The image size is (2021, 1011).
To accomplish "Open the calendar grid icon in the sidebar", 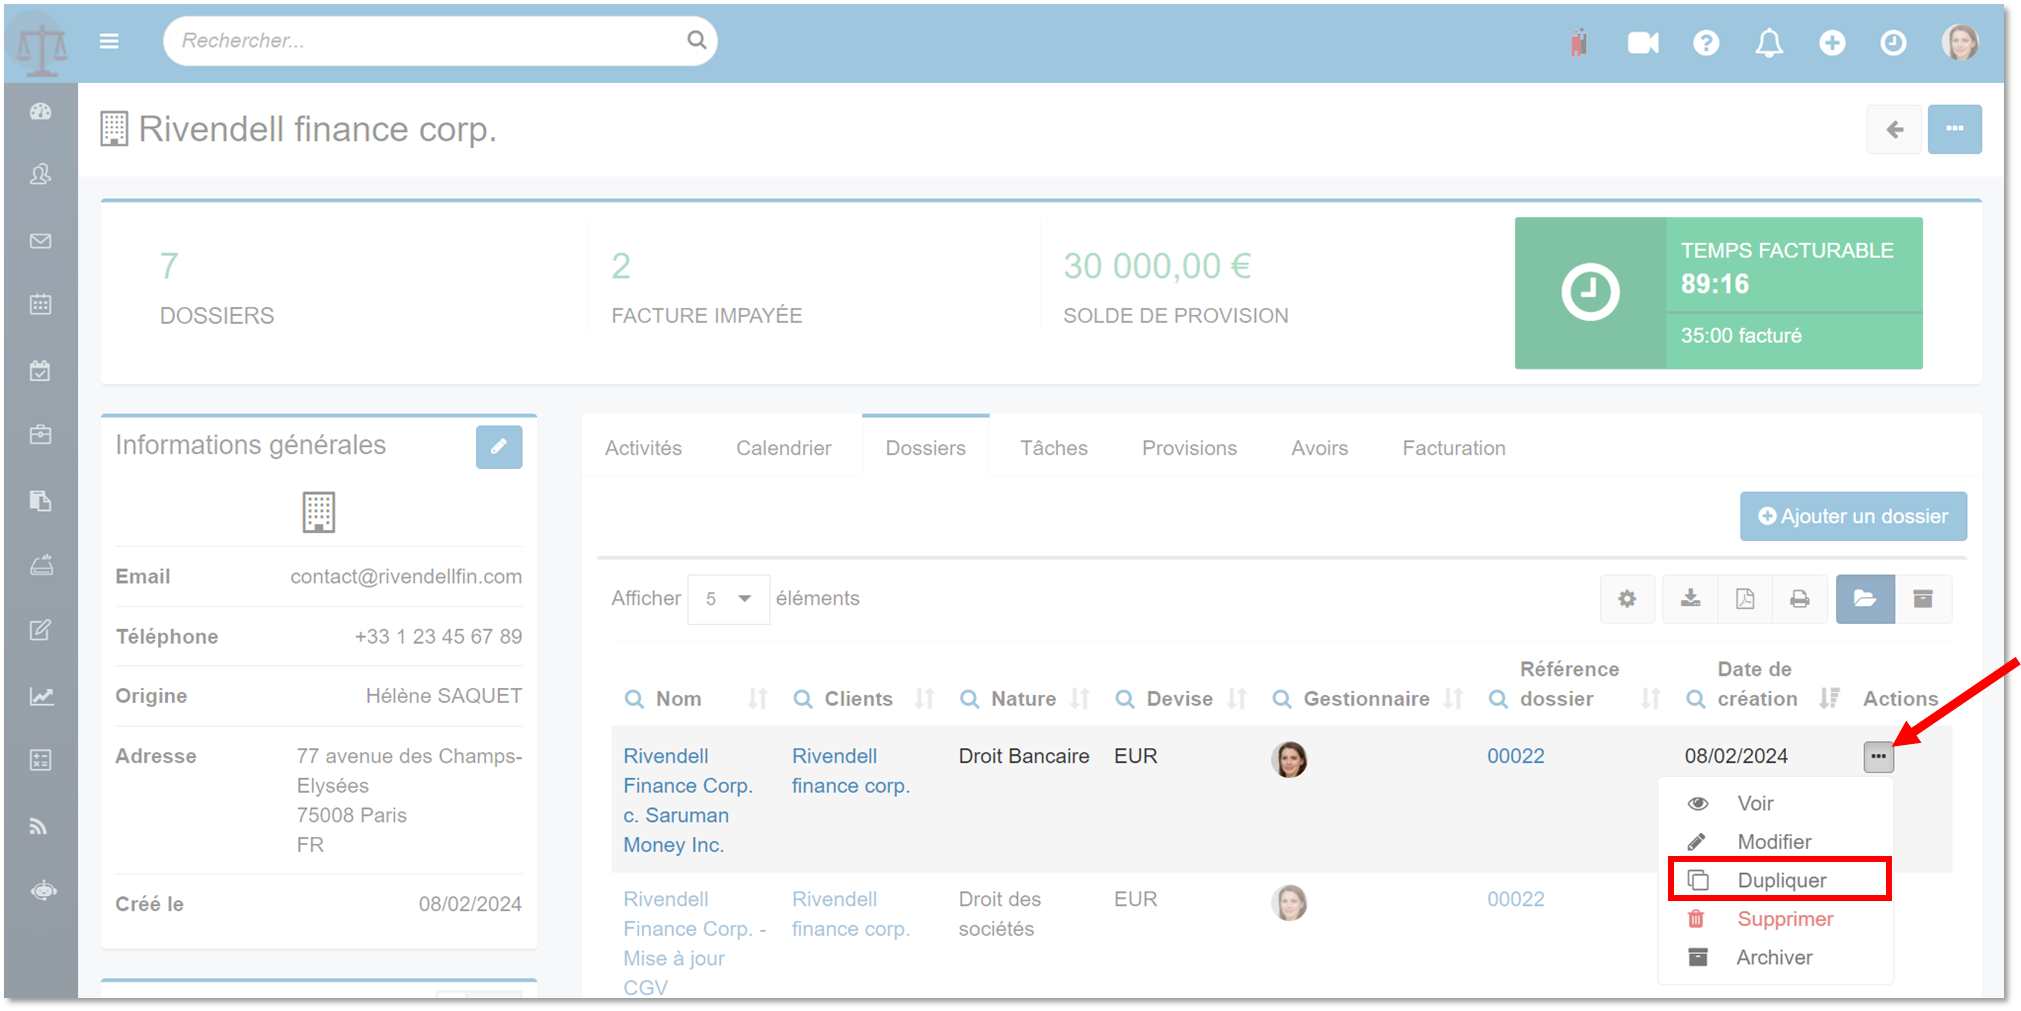I will coord(41,305).
